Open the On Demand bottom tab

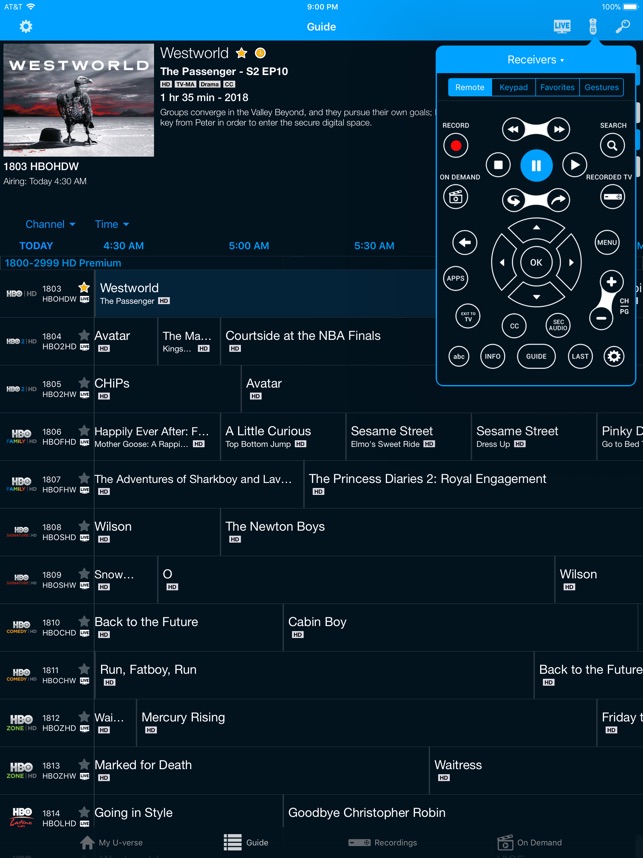(x=529, y=843)
